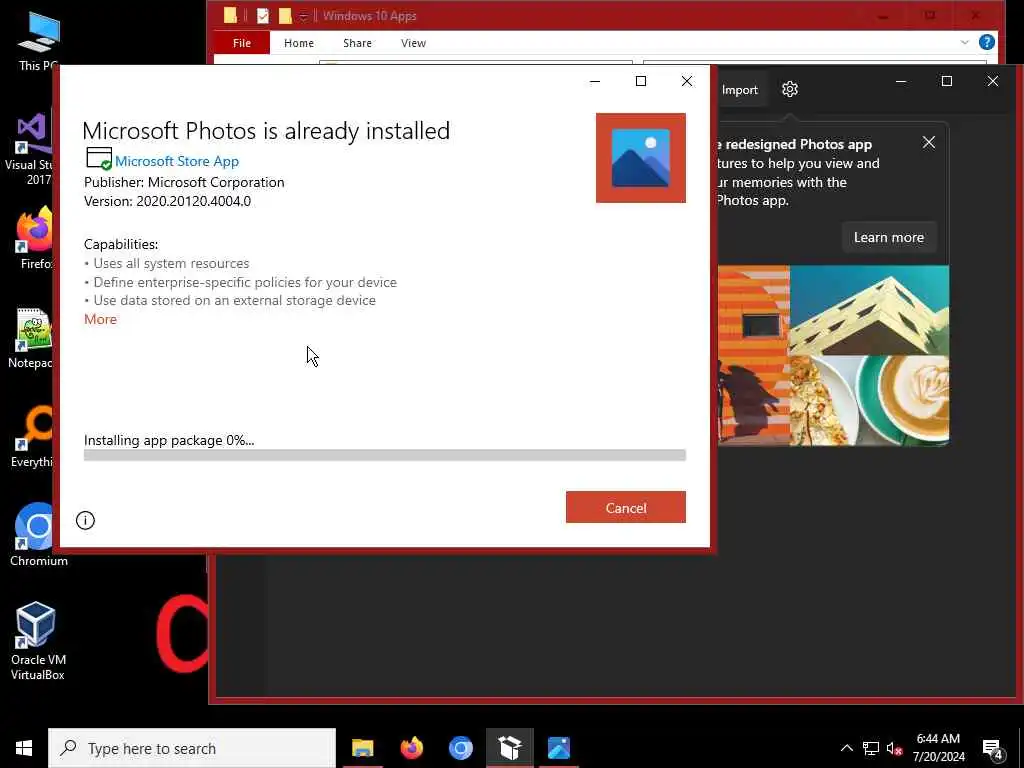Click "Uses all system resources" capability
1024x768 pixels.
pos(171,263)
